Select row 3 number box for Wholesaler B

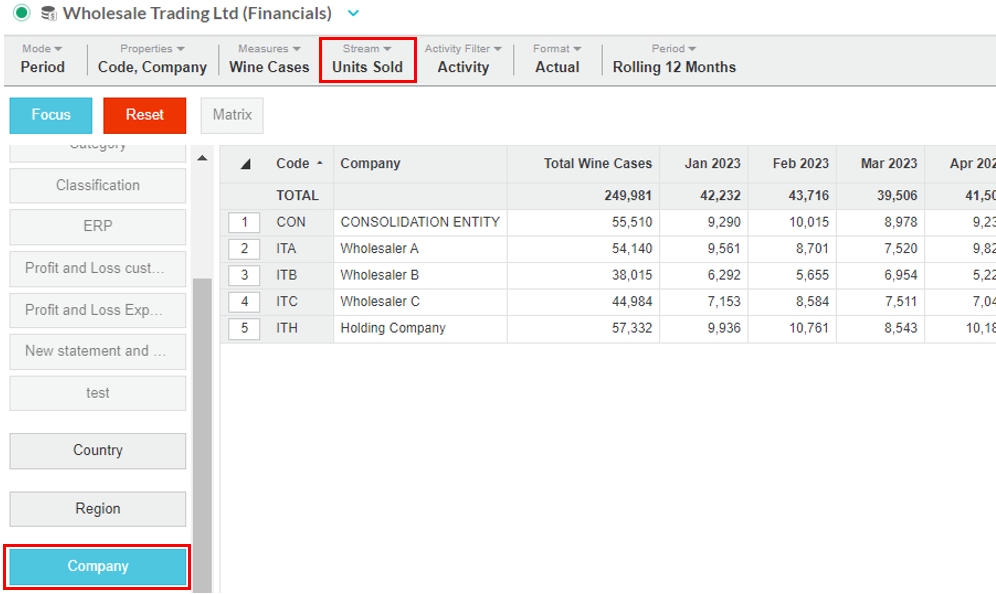click(x=244, y=275)
